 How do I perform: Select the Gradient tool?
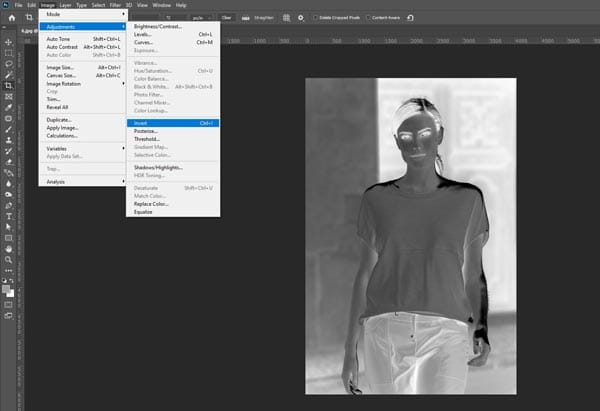(8, 173)
